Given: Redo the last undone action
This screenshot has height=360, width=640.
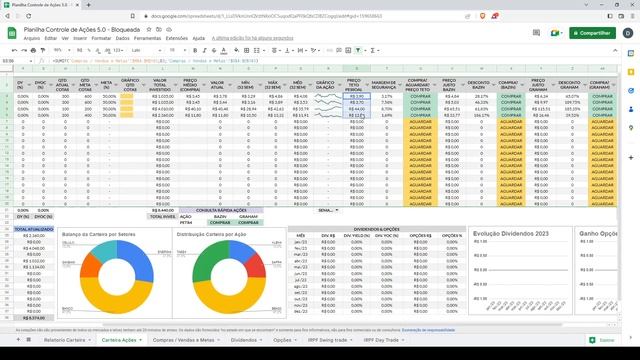Looking at the screenshot, I should 24,50.
